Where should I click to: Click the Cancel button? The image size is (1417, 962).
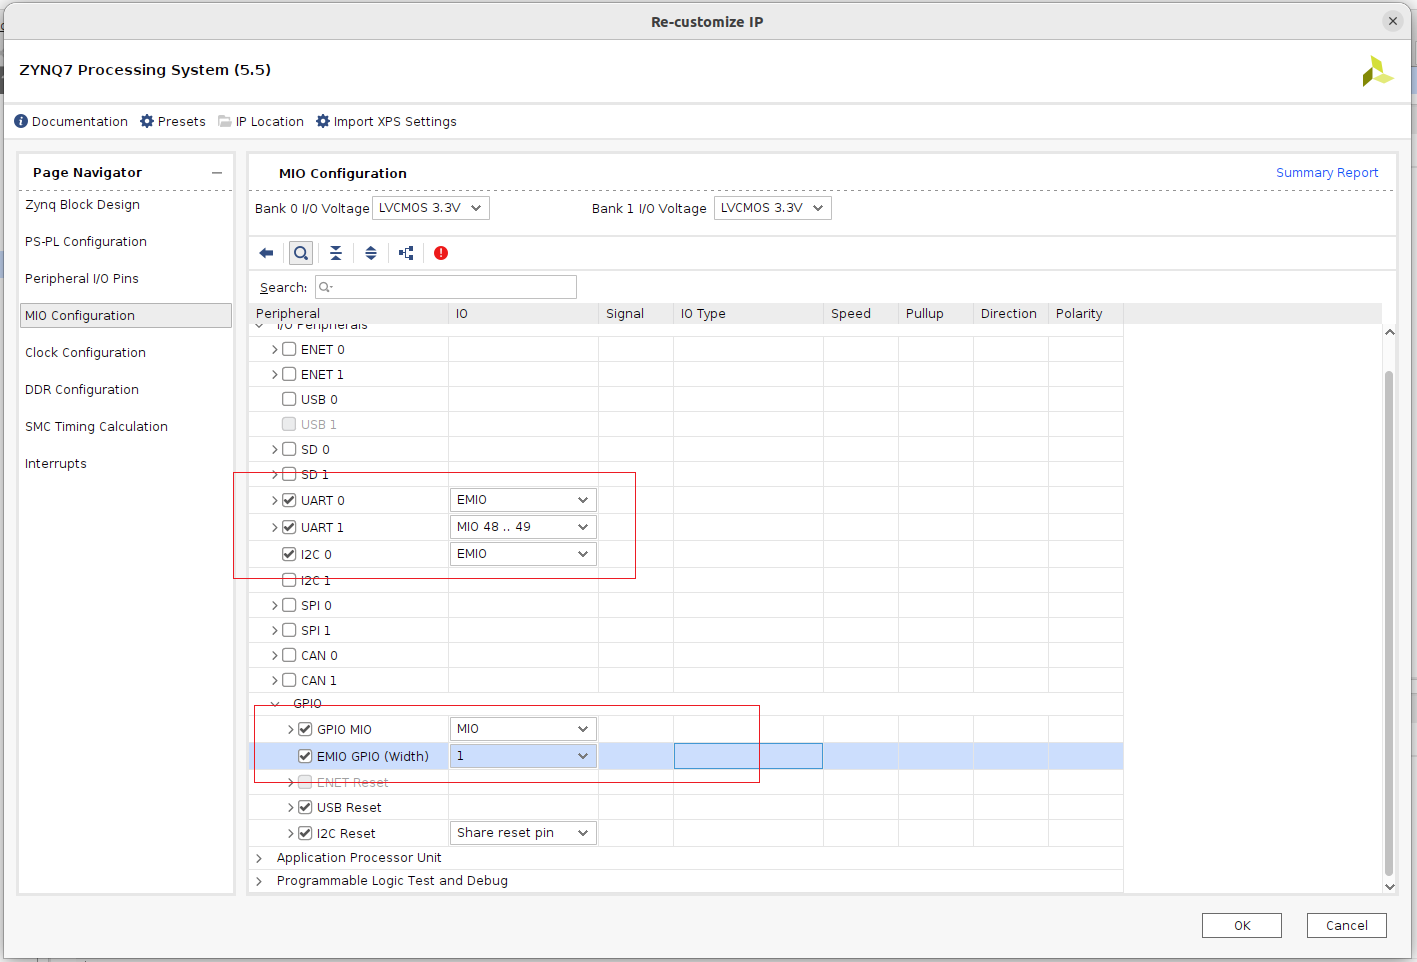1347,925
